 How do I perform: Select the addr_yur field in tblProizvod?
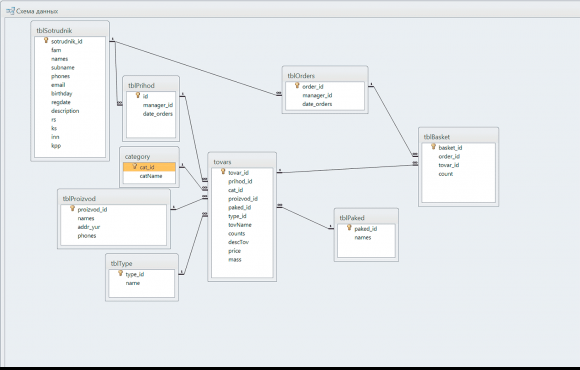point(89,227)
